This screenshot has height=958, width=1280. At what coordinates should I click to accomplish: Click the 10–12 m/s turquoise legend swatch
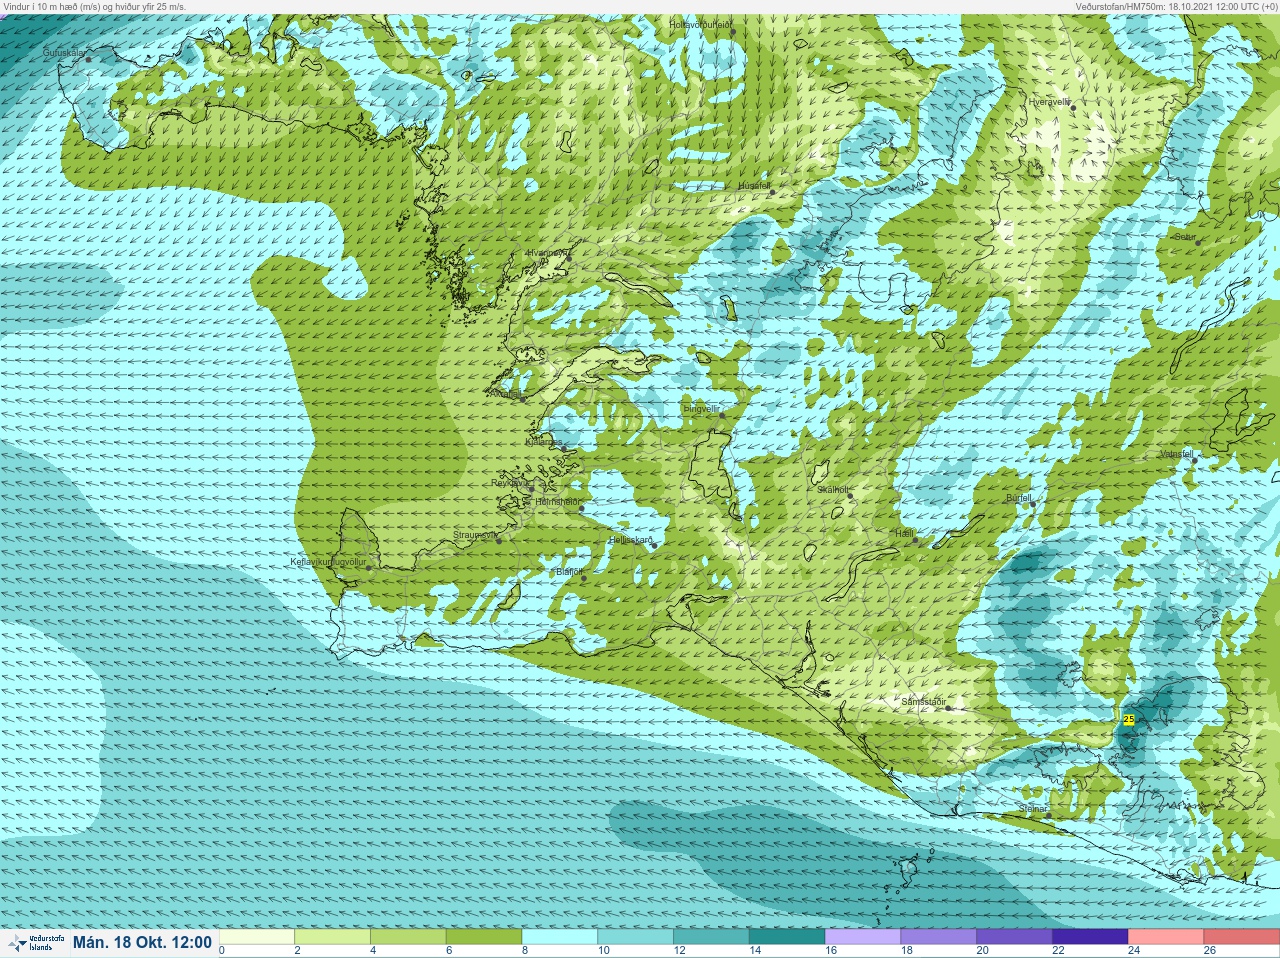click(636, 937)
